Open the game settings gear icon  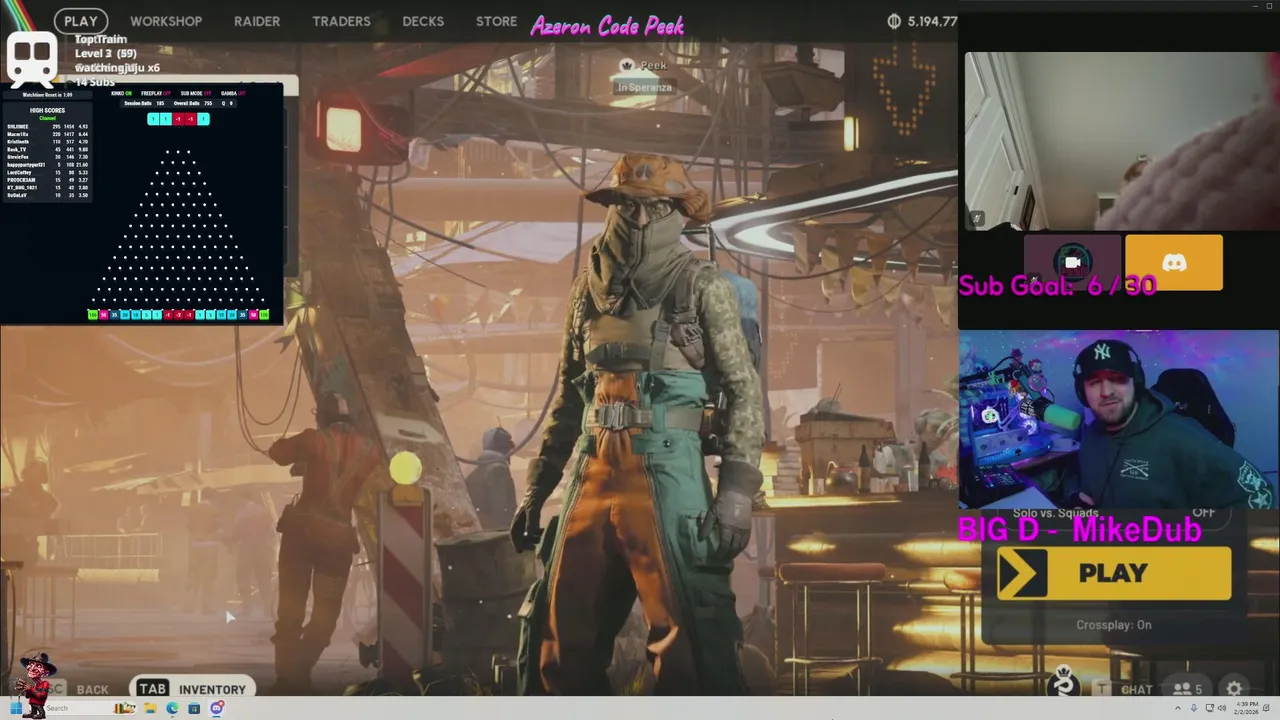tap(1234, 689)
